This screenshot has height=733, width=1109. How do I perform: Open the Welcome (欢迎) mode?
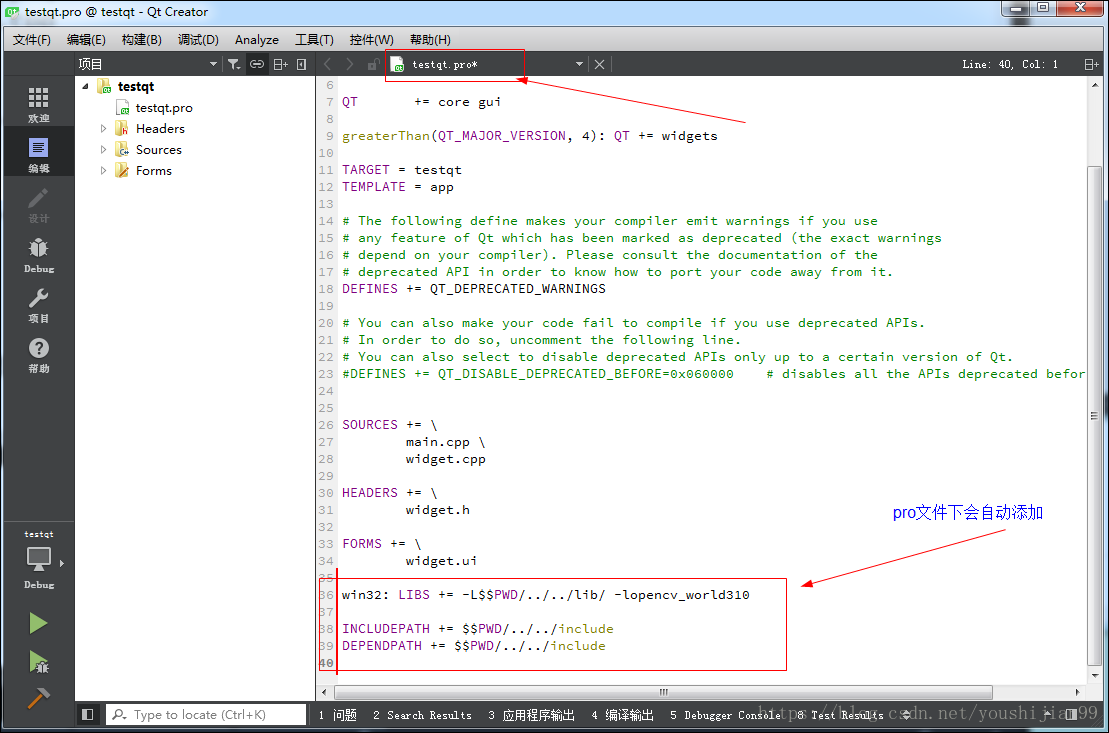[38, 104]
